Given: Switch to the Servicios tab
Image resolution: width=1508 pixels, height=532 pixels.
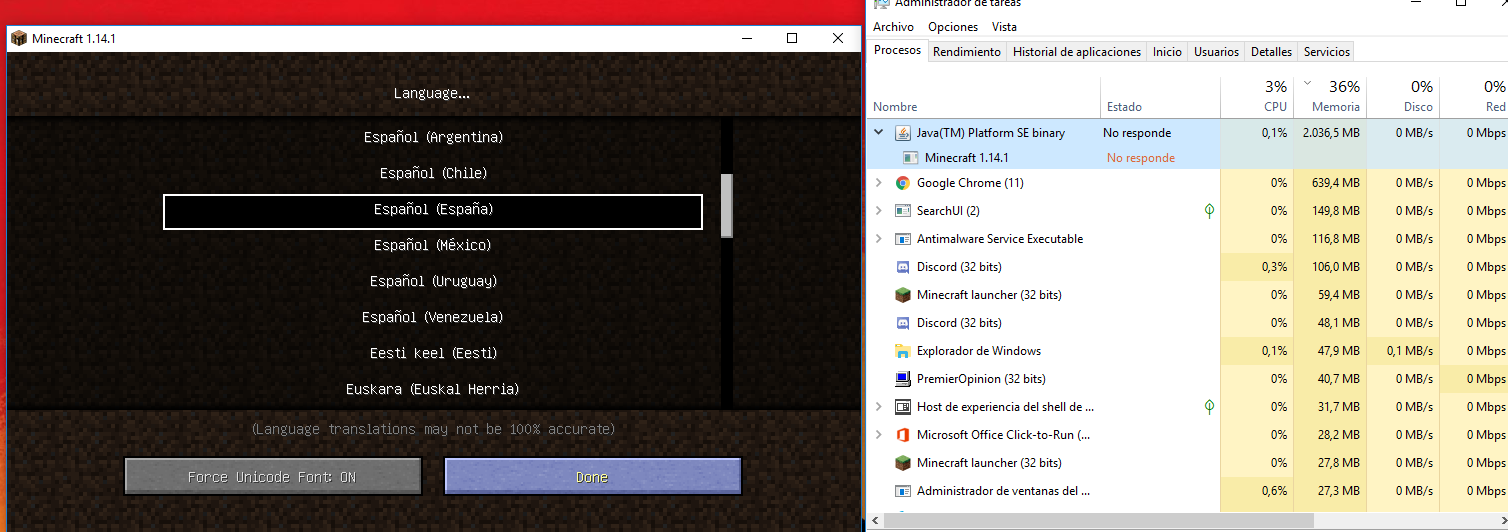Looking at the screenshot, I should (1327, 52).
